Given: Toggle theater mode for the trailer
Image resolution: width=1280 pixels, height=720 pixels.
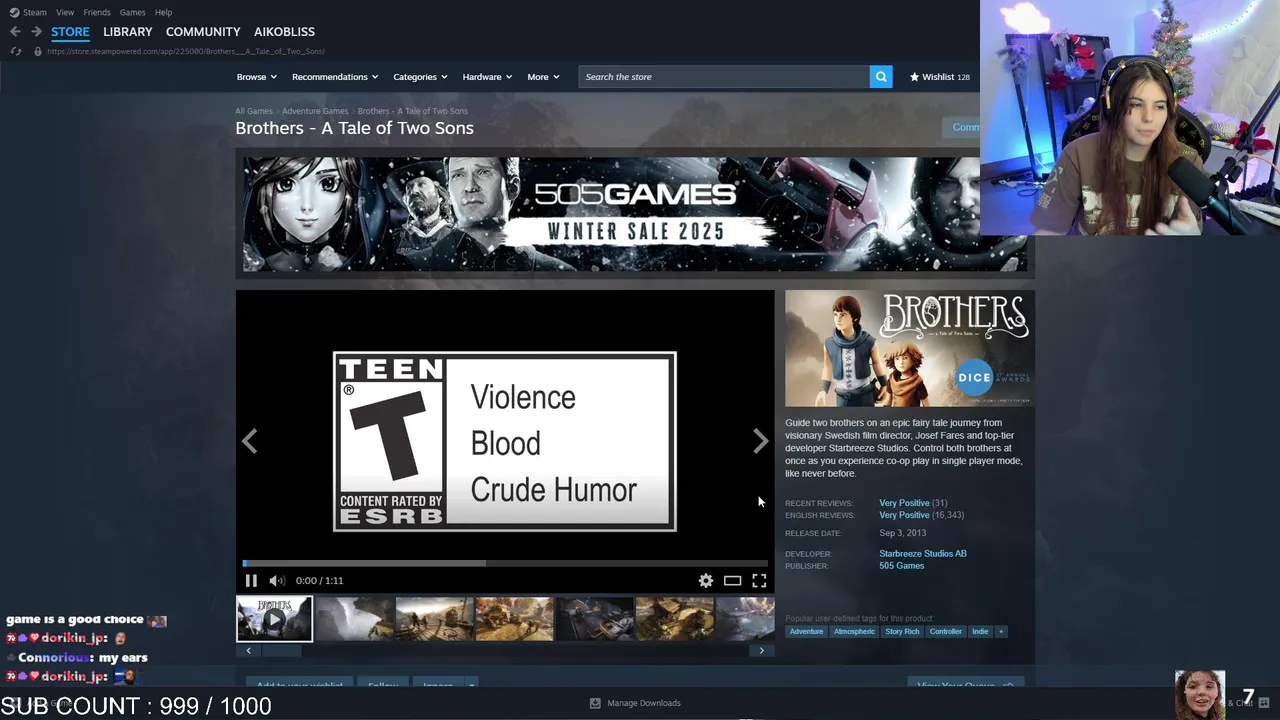Looking at the screenshot, I should (x=732, y=580).
